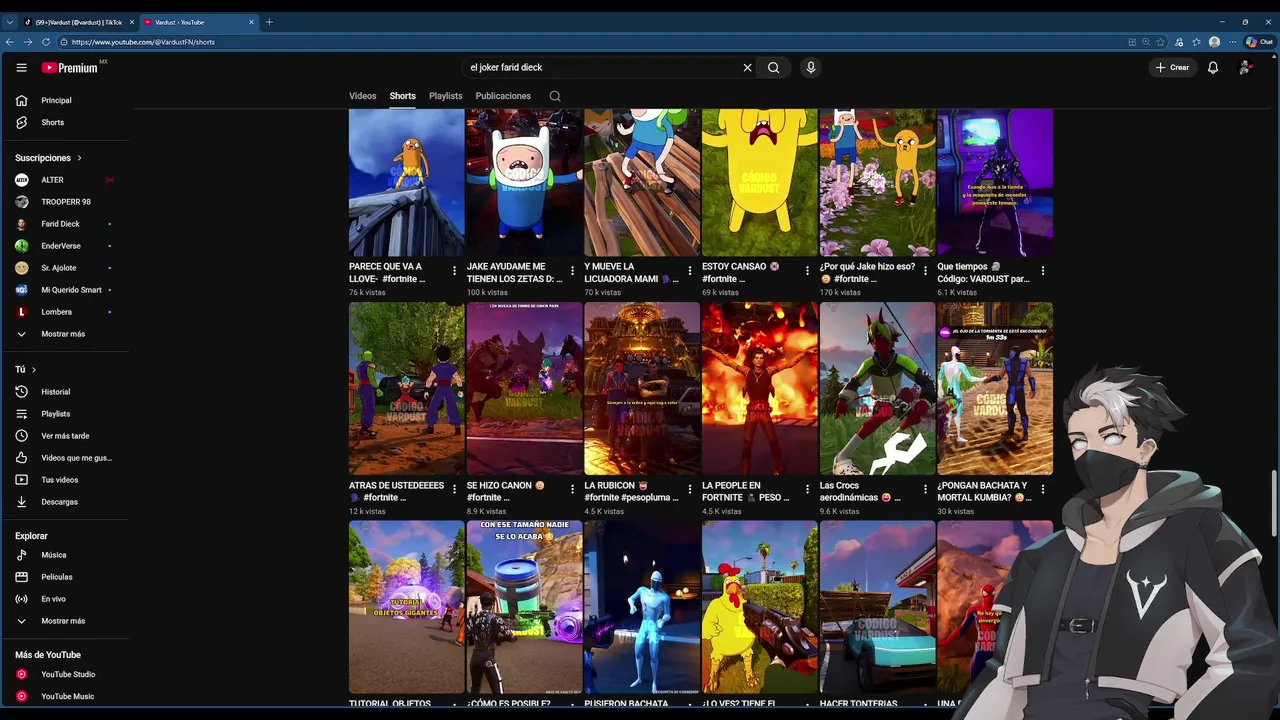Select the Shorts channel tab
The height and width of the screenshot is (720, 1280).
(402, 96)
